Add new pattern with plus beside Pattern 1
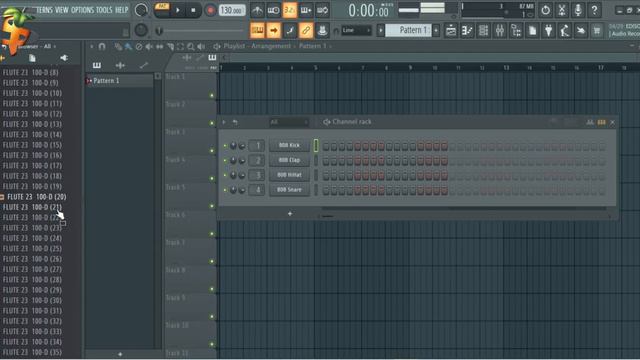Screen dimensions: 640x360 coord(436,30)
